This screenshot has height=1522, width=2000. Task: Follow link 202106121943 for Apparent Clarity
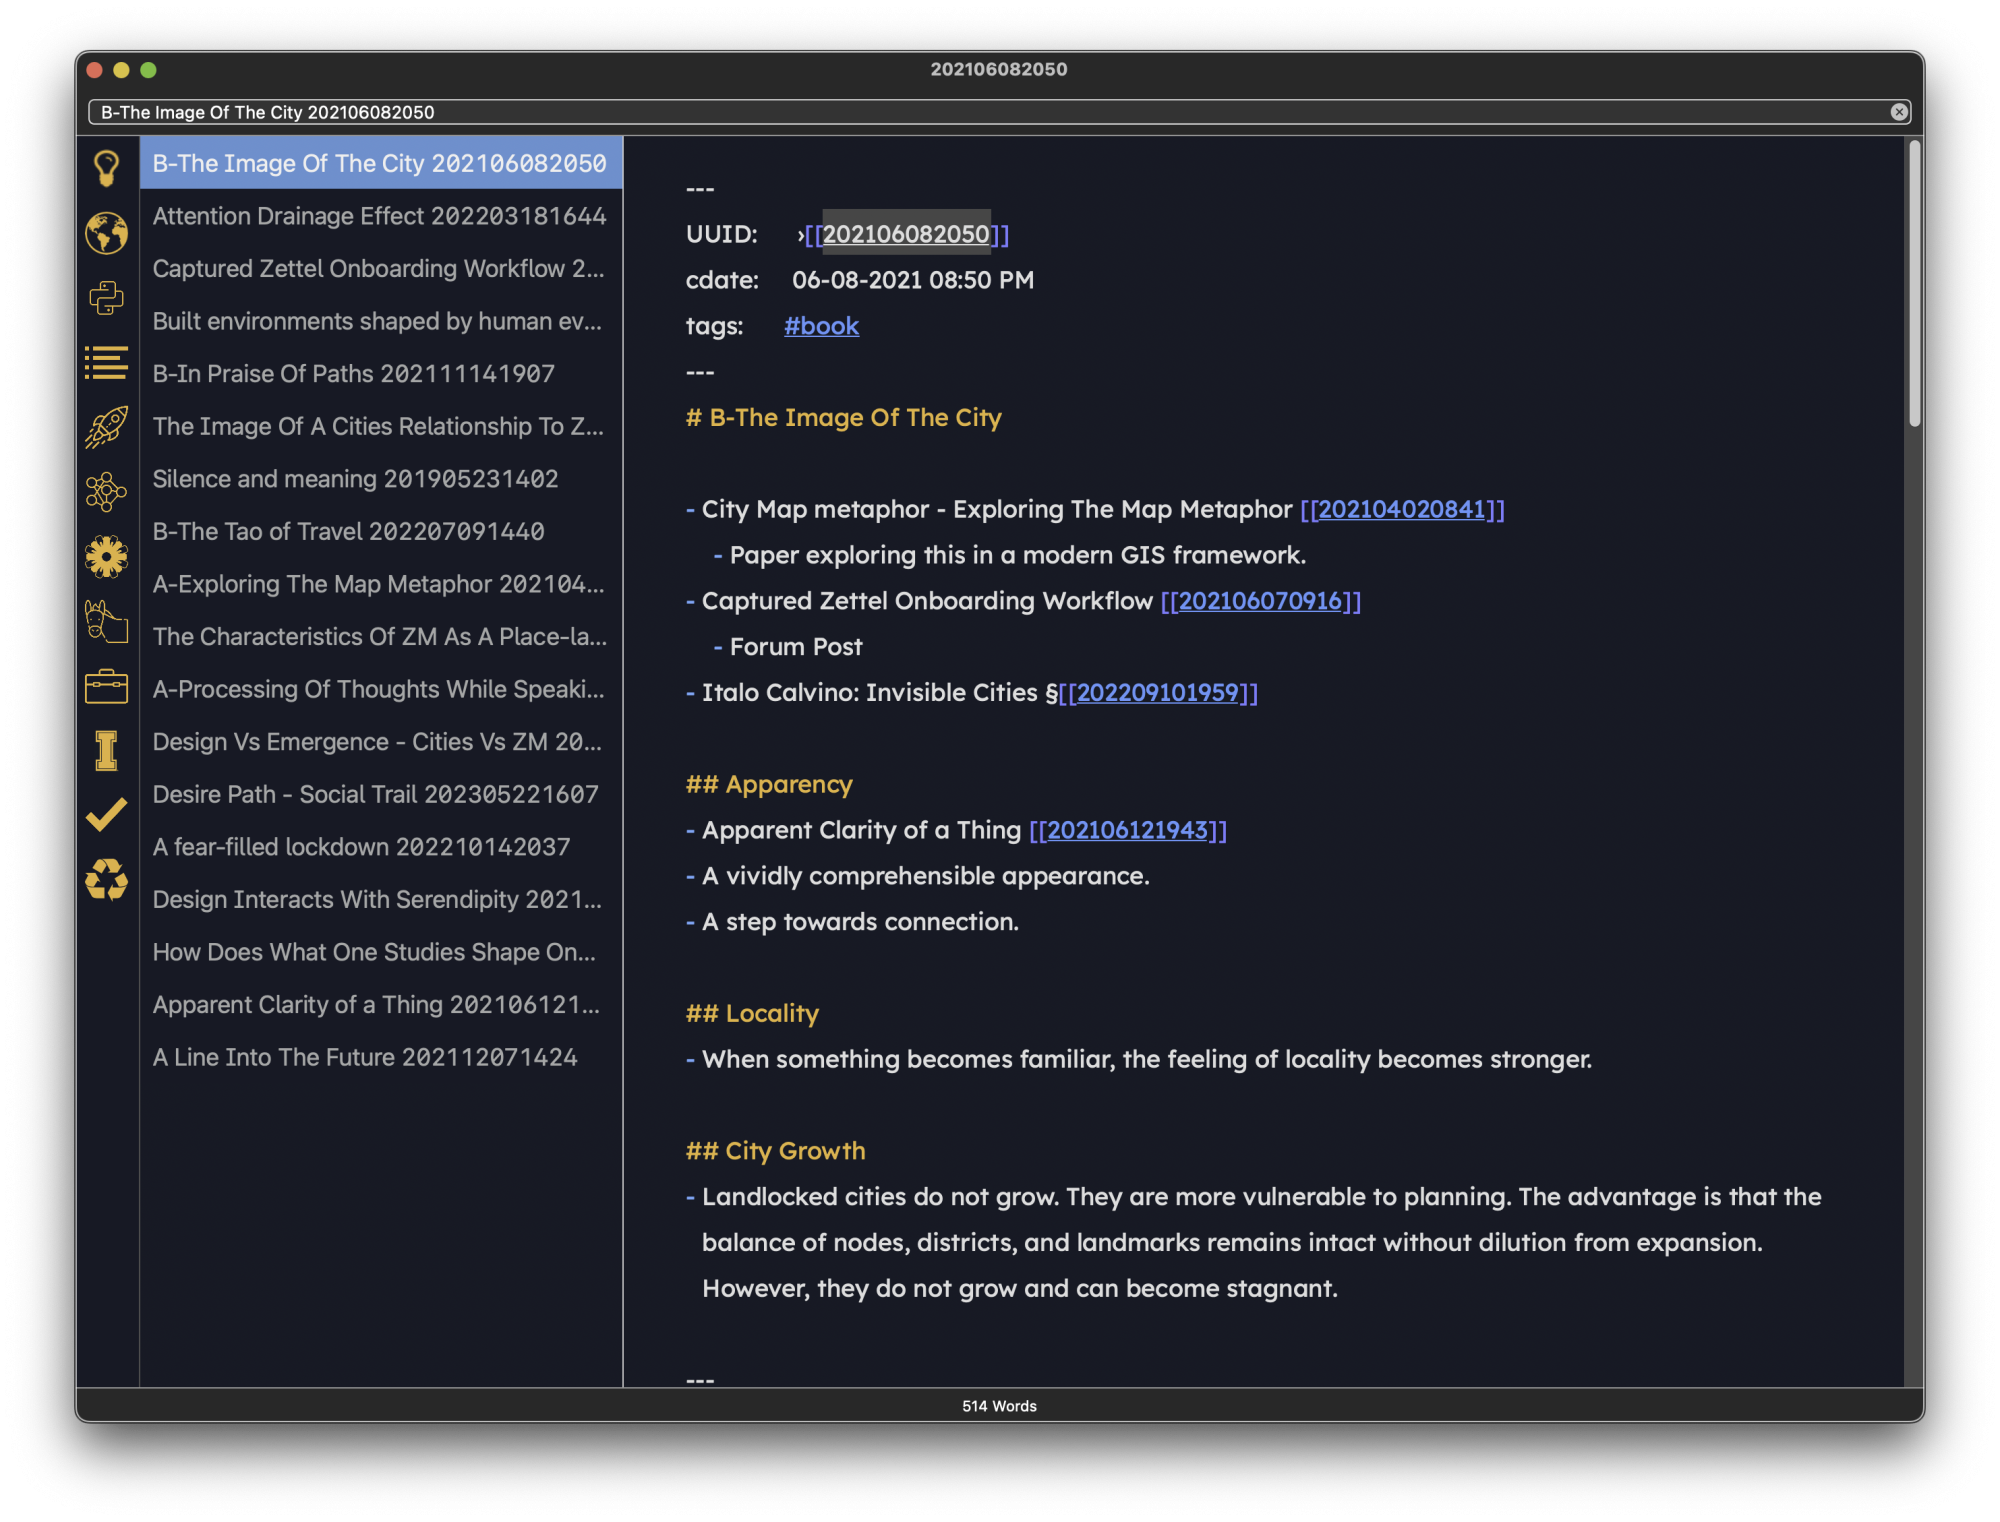(x=1128, y=830)
